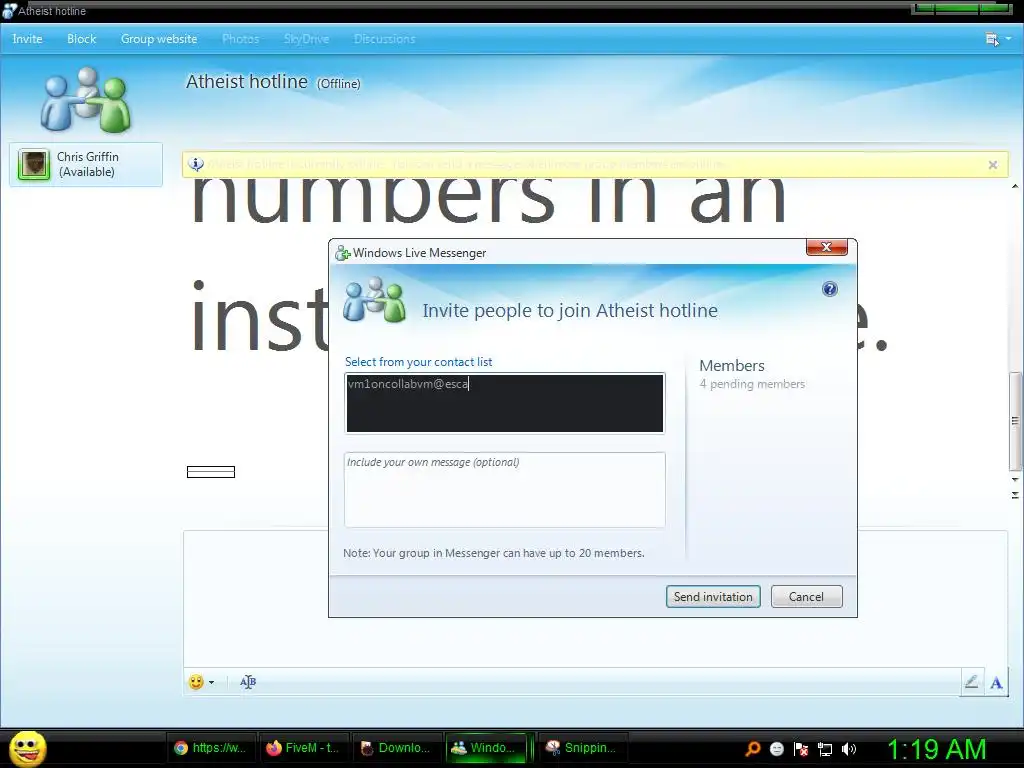Select Chris Griffin (Available) contact

coord(86,165)
